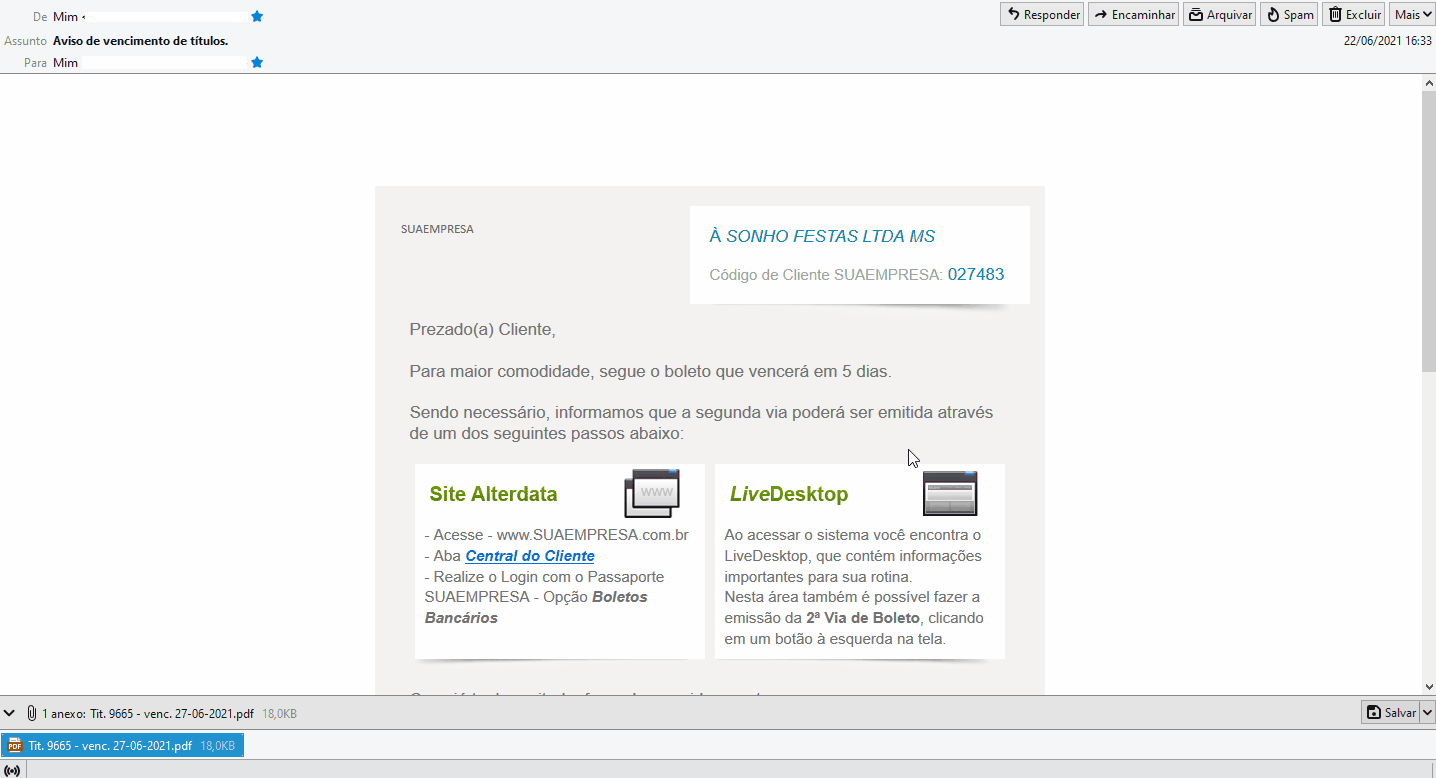Viewport: 1436px width, 778px height.
Task: Click the www.SUAEMPRESA.com.br address text
Action: pyautogui.click(x=593, y=535)
